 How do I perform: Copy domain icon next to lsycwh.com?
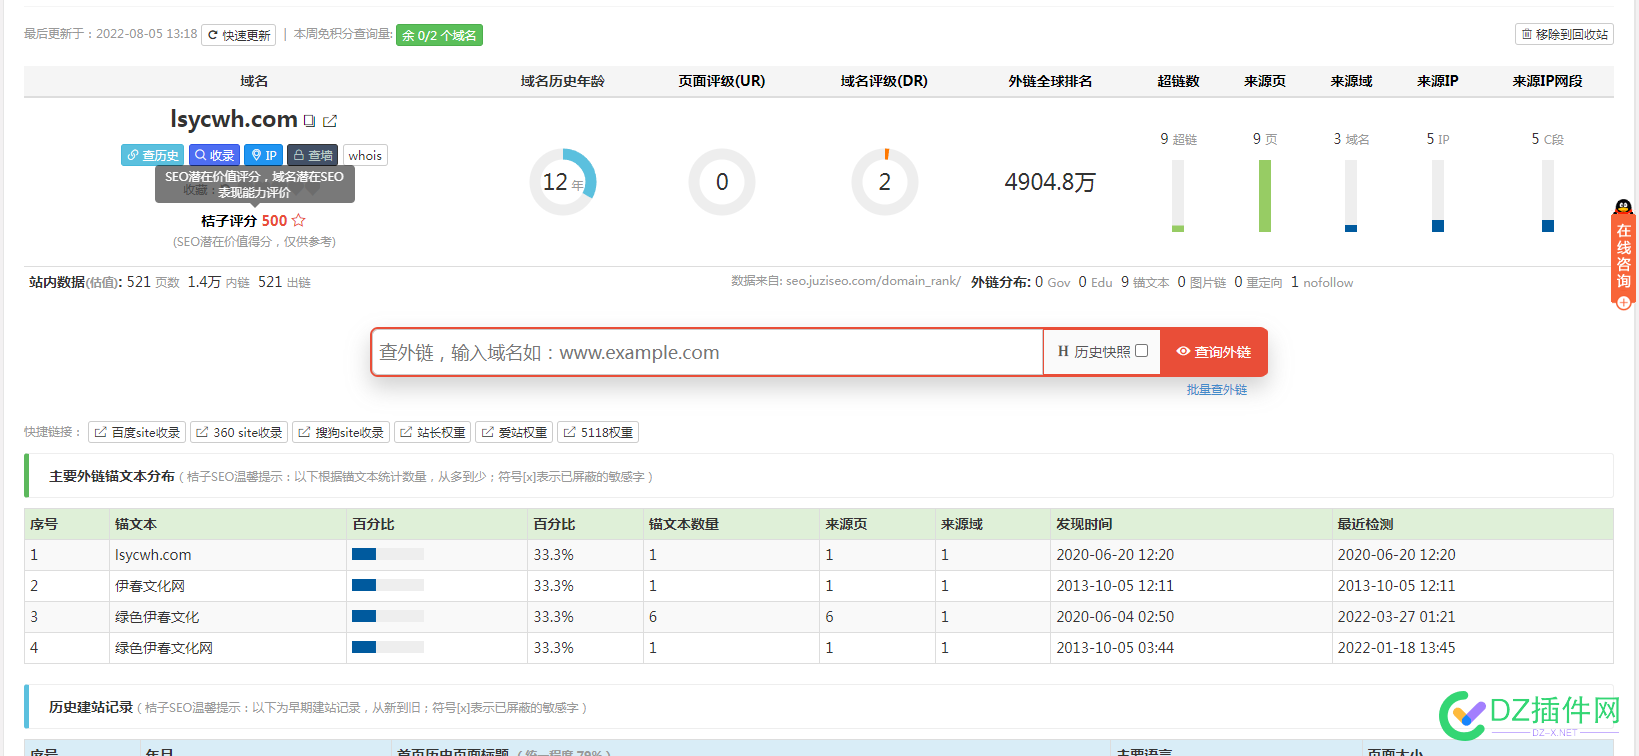pyautogui.click(x=310, y=121)
